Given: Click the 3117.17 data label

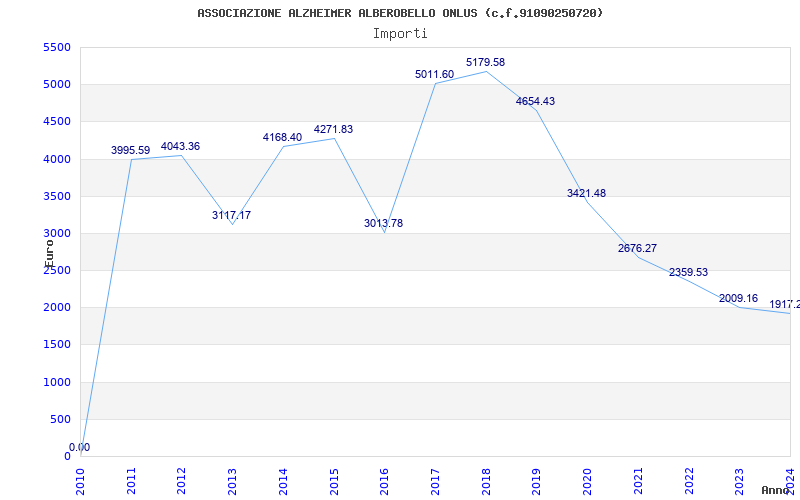Looking at the screenshot, I should click(x=232, y=215).
